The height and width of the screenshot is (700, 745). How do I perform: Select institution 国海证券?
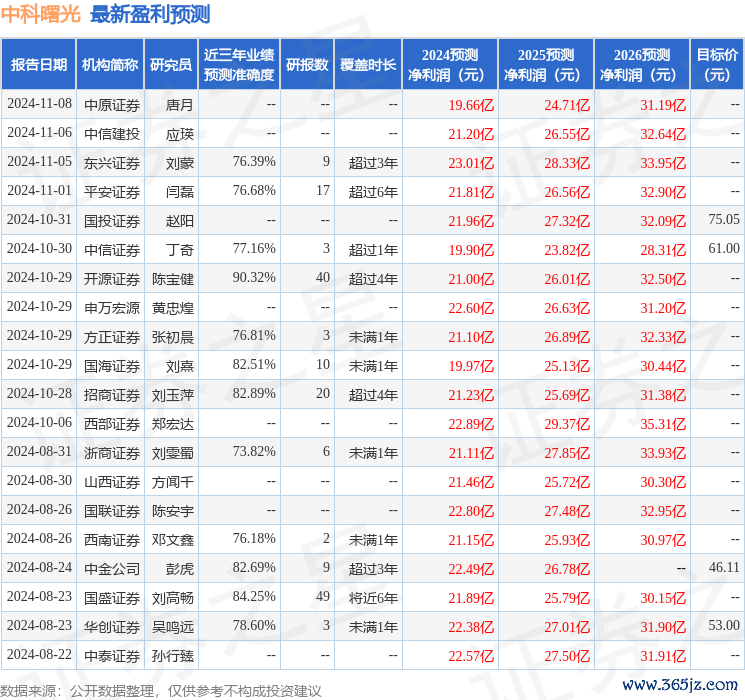(x=112, y=366)
